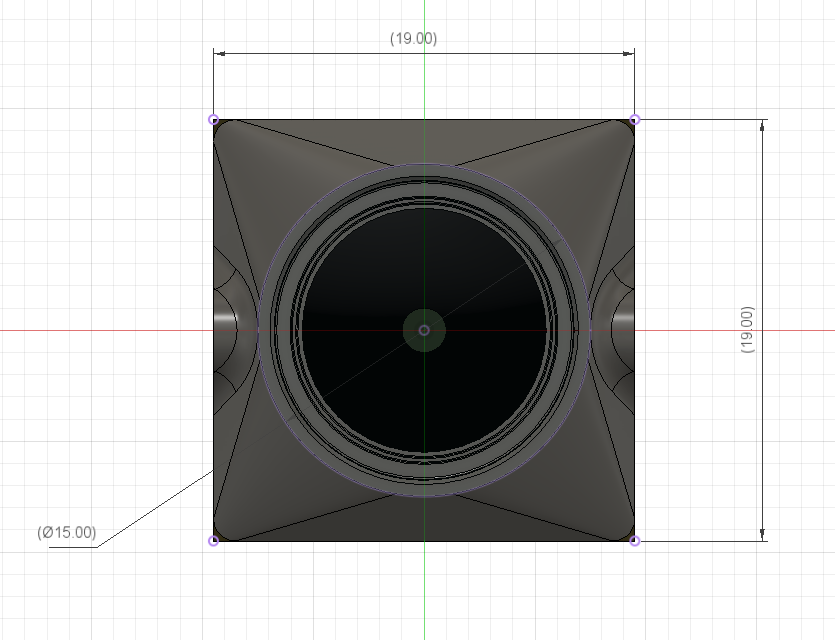The width and height of the screenshot is (835, 640).
Task: Select the top-right sketch corner point
Action: [634, 120]
